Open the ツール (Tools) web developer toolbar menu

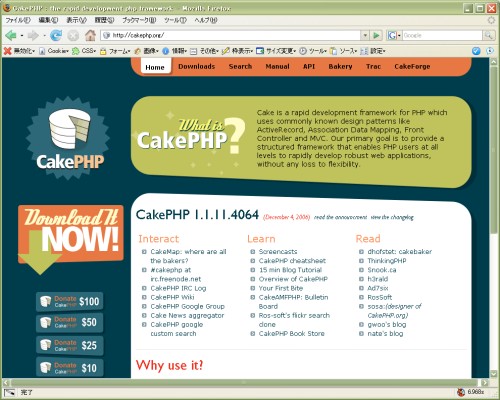[x=313, y=51]
